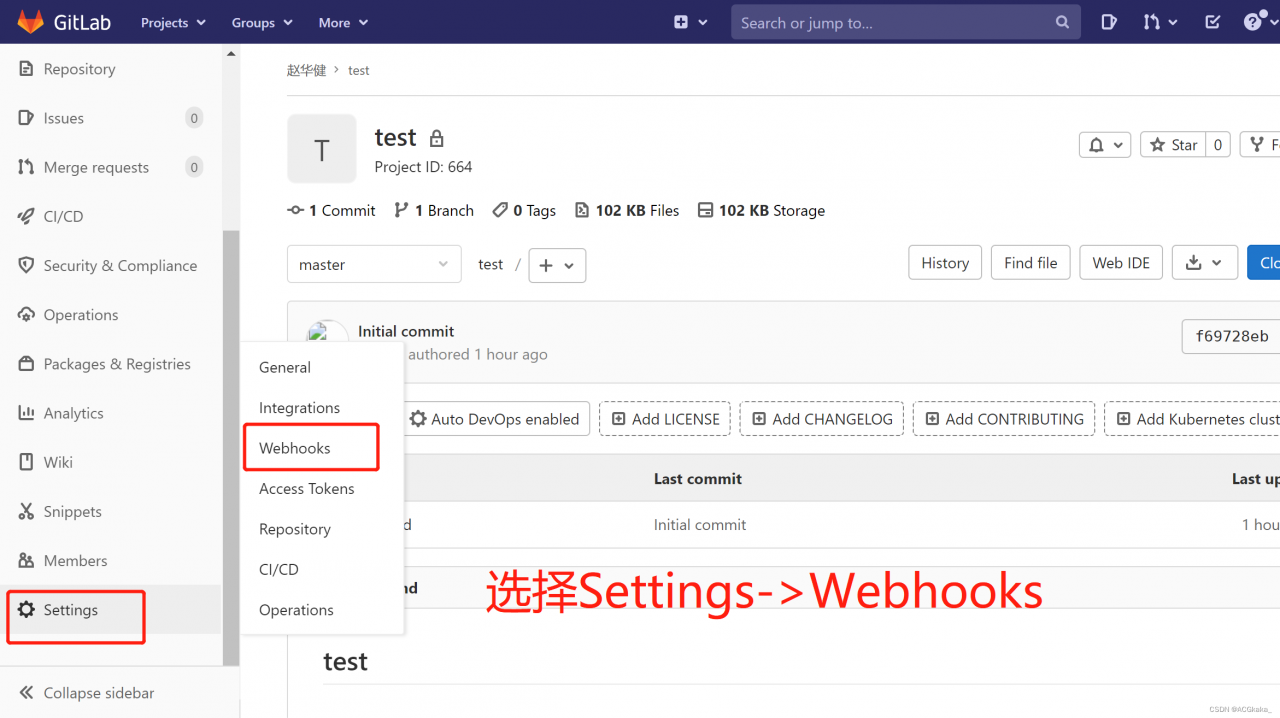Click the Find file button

(1031, 263)
